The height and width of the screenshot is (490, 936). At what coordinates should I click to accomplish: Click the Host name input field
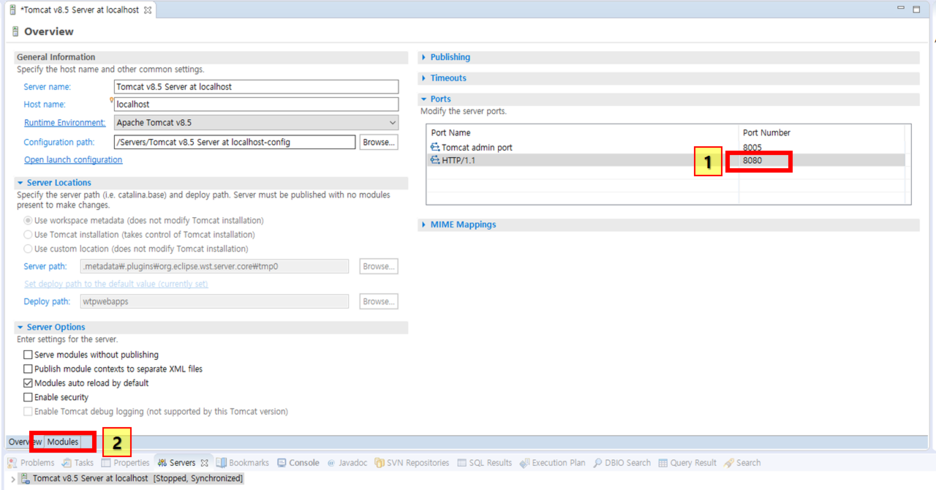[x=256, y=104]
